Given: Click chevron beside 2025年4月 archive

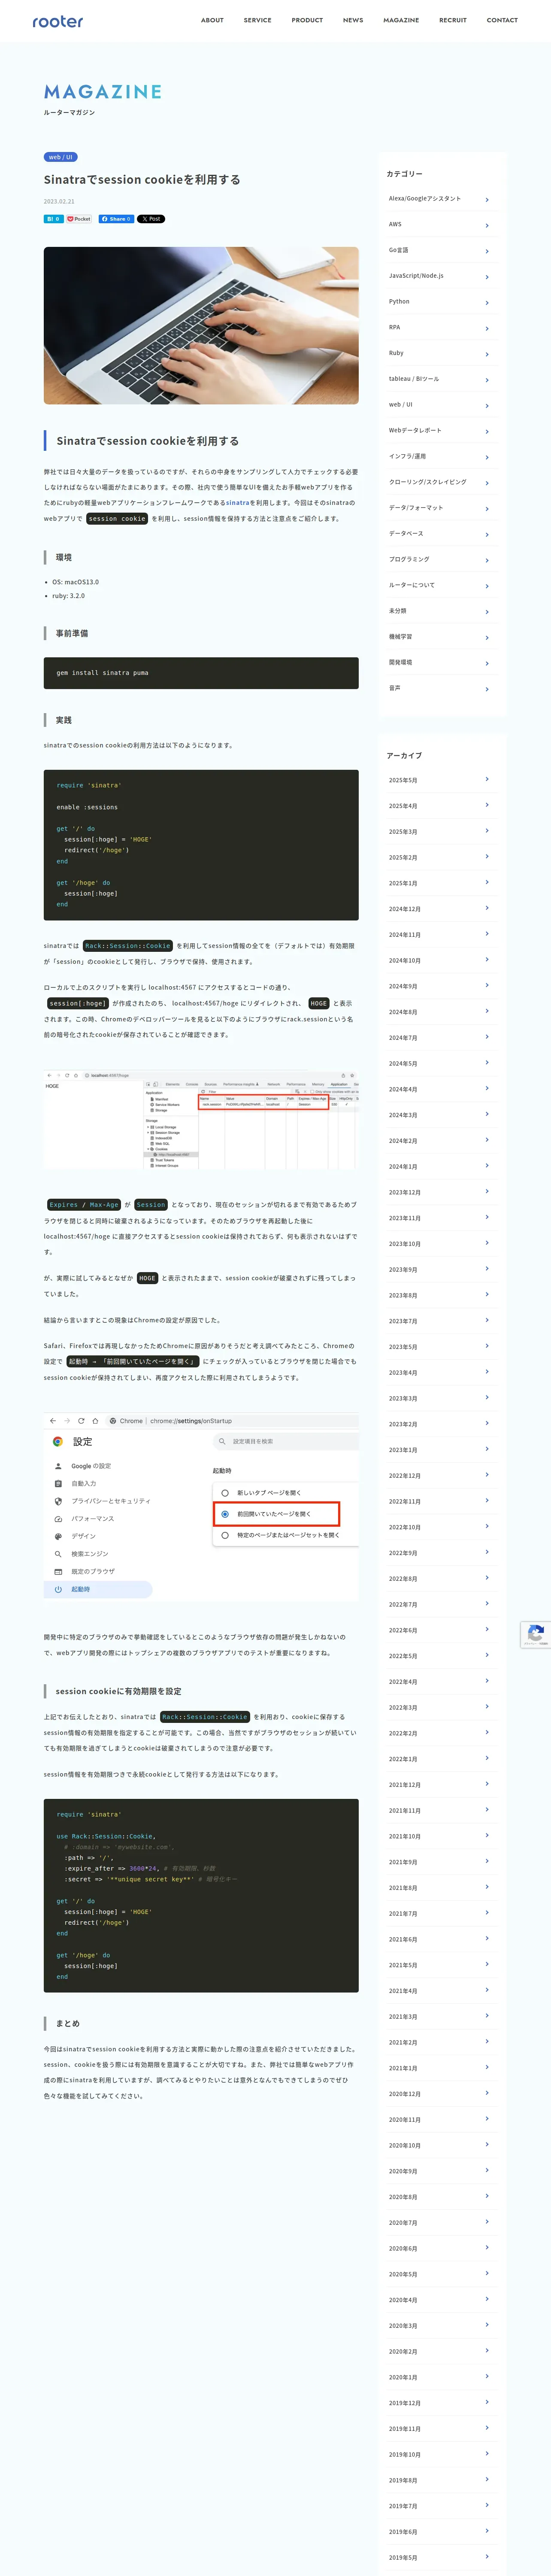Looking at the screenshot, I should pyautogui.click(x=487, y=805).
